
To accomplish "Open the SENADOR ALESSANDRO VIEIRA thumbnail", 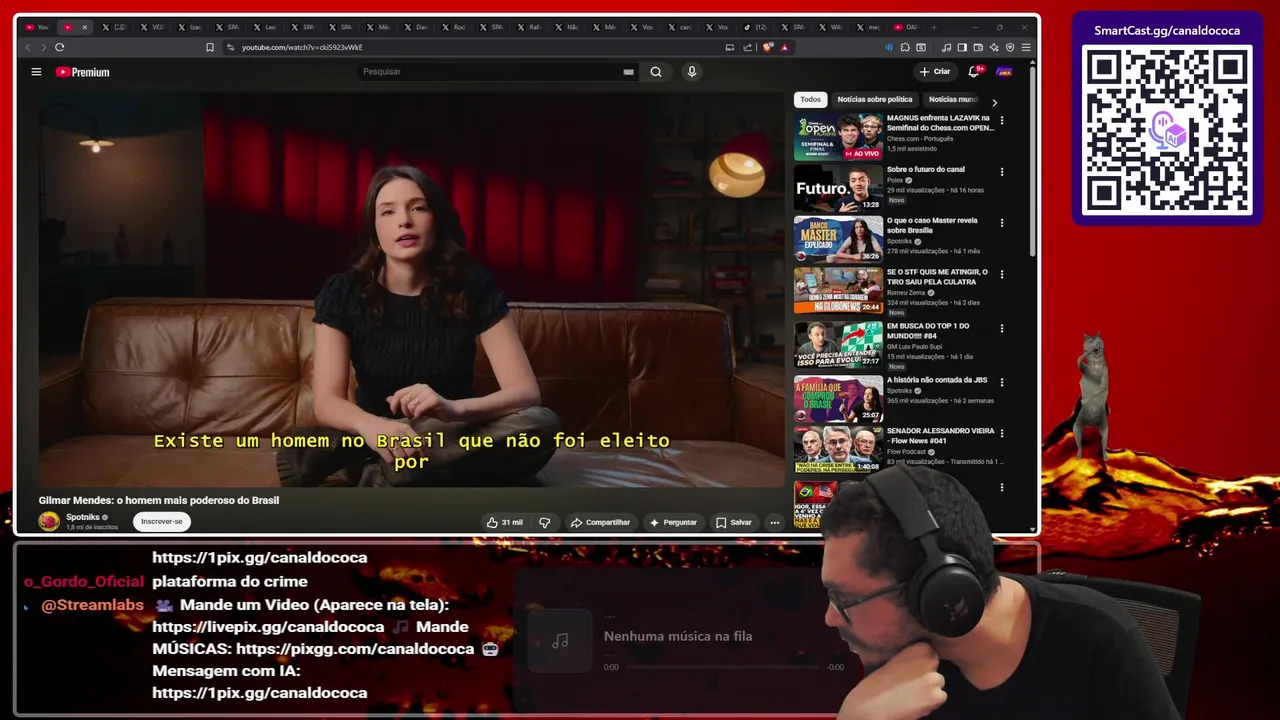I will tap(838, 449).
